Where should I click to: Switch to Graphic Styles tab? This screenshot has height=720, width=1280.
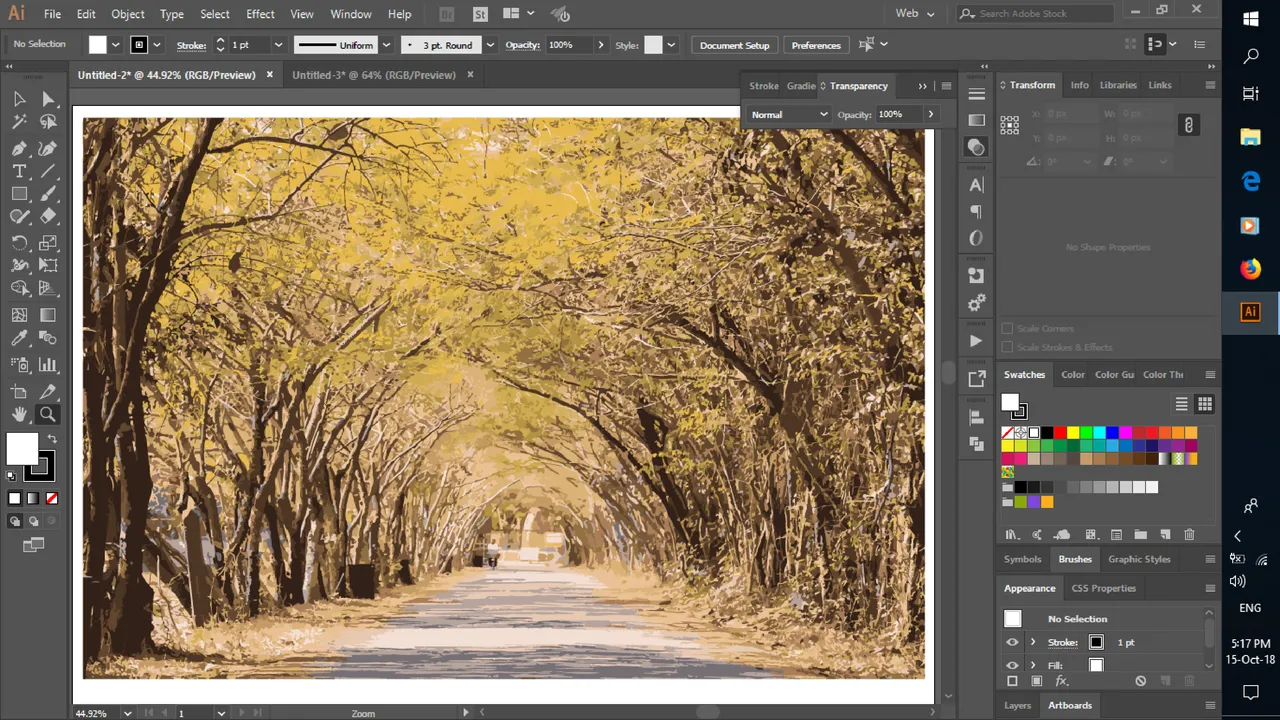pos(1139,559)
